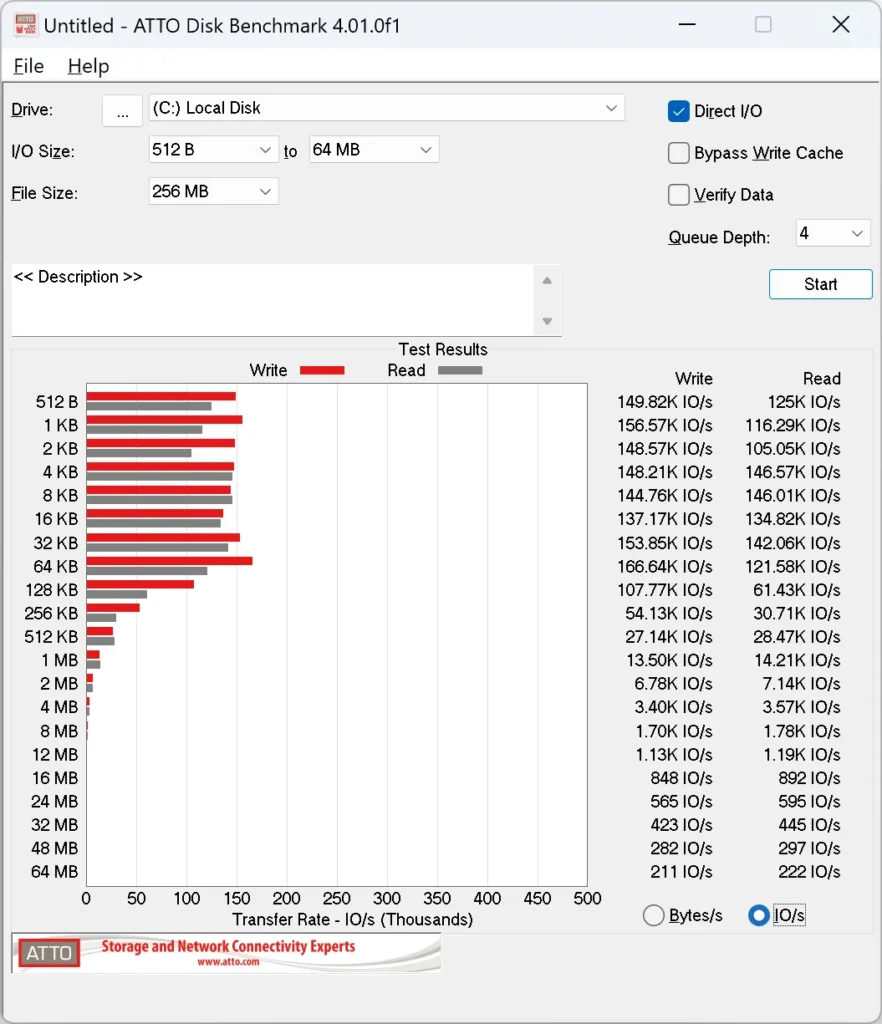882x1024 pixels.
Task: Click the description box scroll down arrow
Action: pos(547,321)
